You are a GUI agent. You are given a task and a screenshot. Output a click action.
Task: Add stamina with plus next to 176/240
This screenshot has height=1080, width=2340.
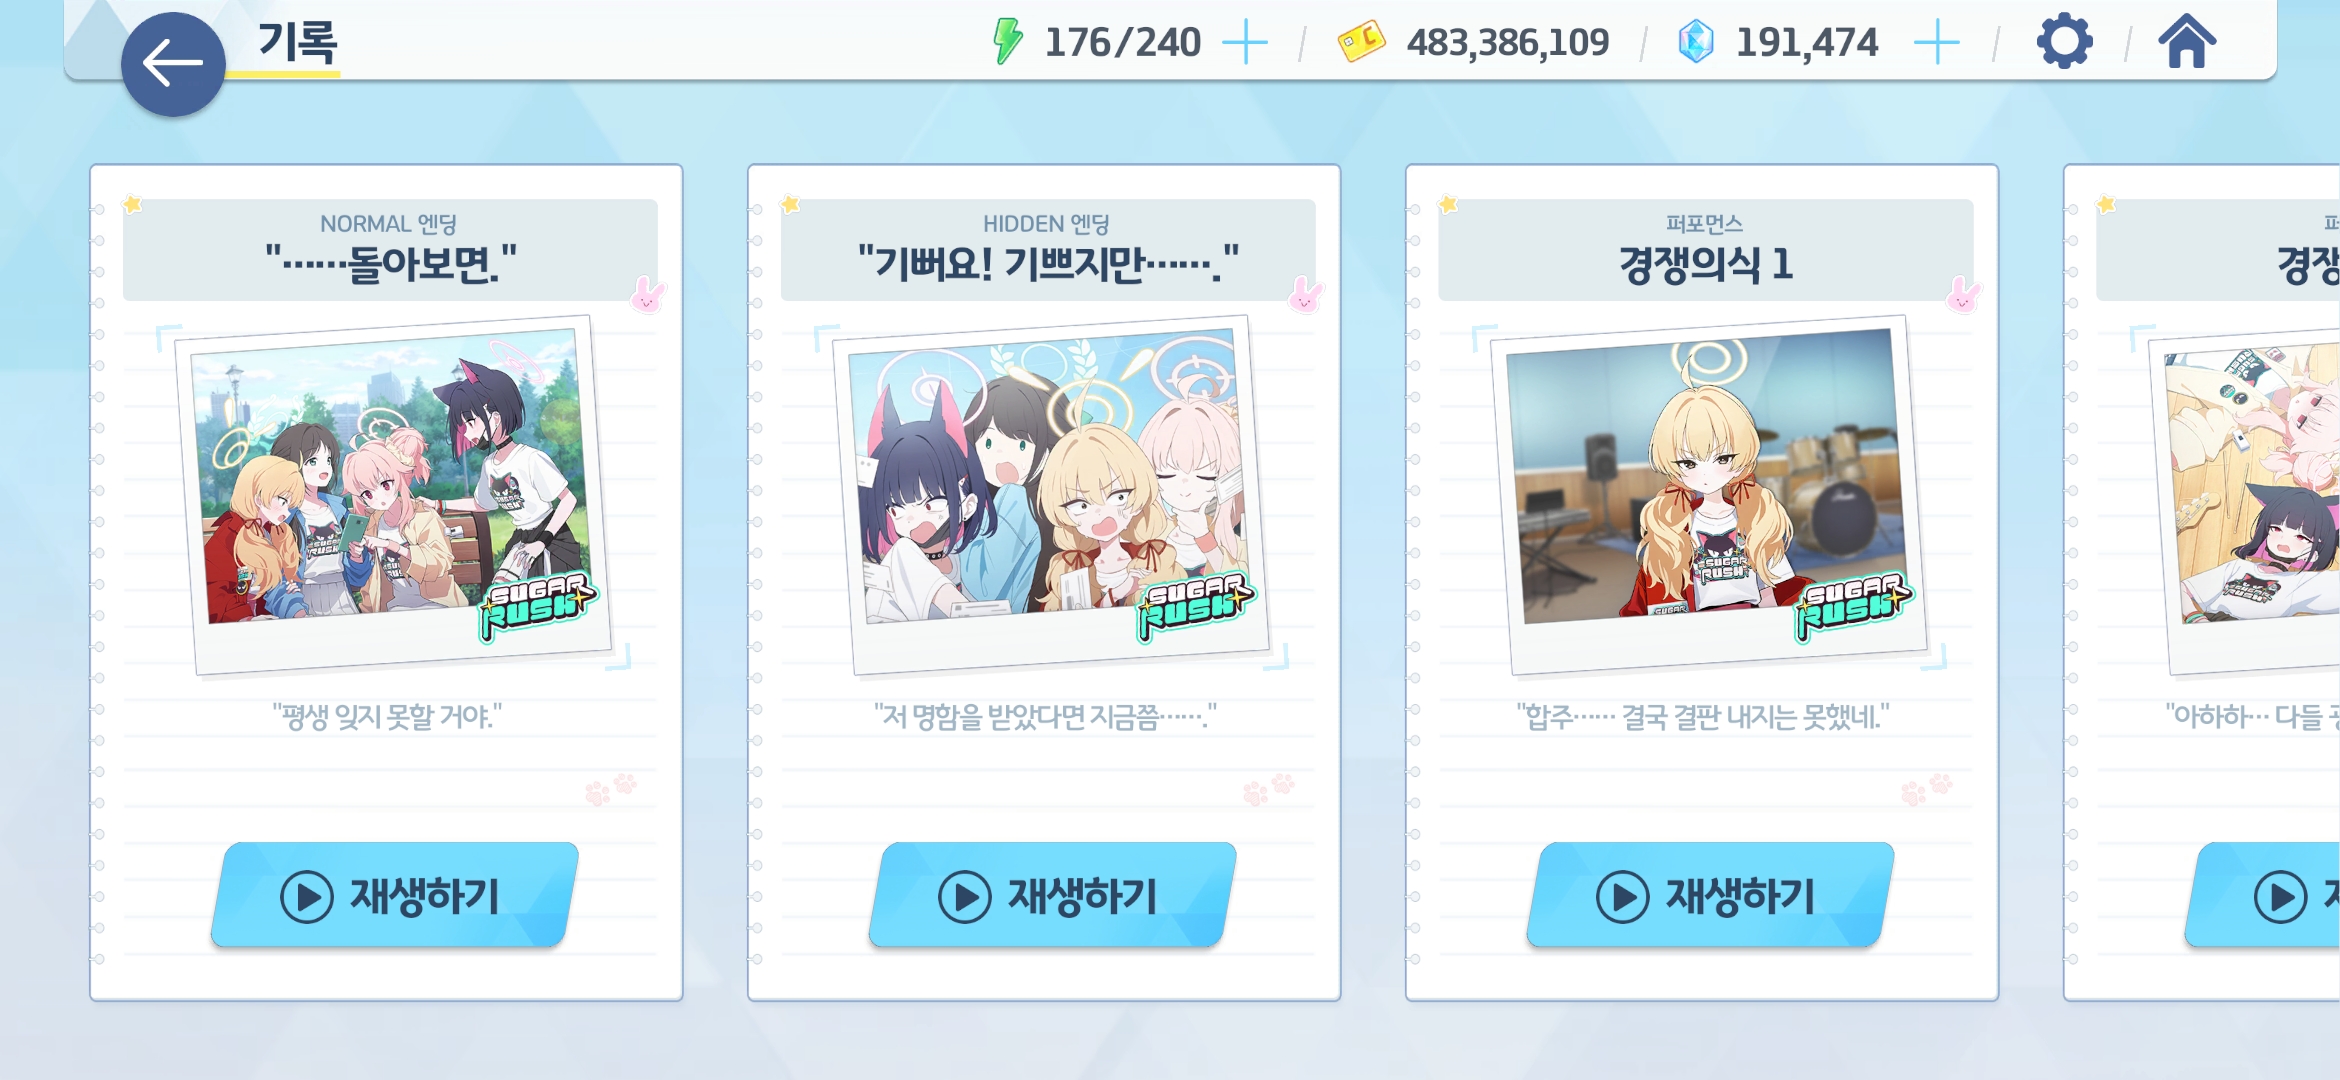coord(1245,43)
